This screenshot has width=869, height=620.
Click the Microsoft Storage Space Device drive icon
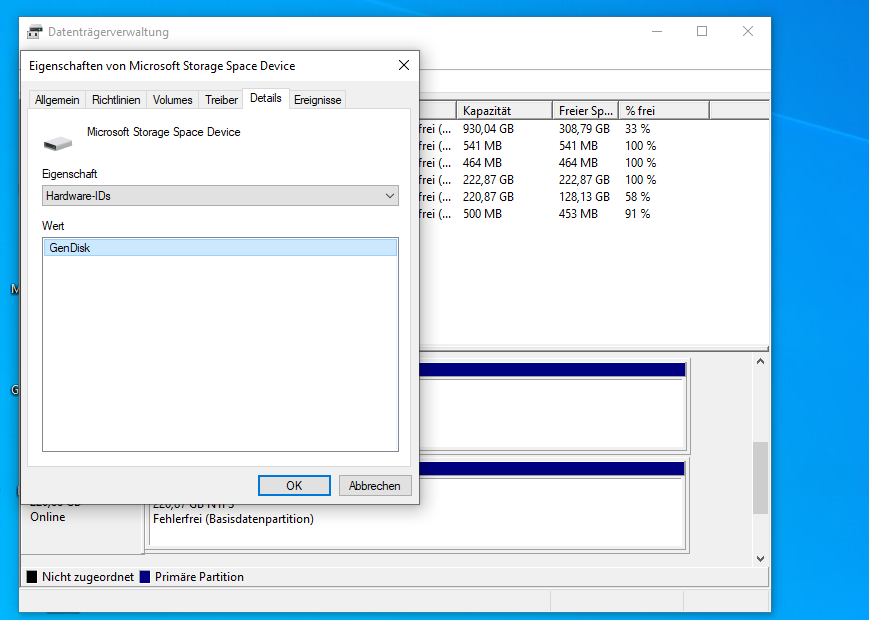point(58,142)
